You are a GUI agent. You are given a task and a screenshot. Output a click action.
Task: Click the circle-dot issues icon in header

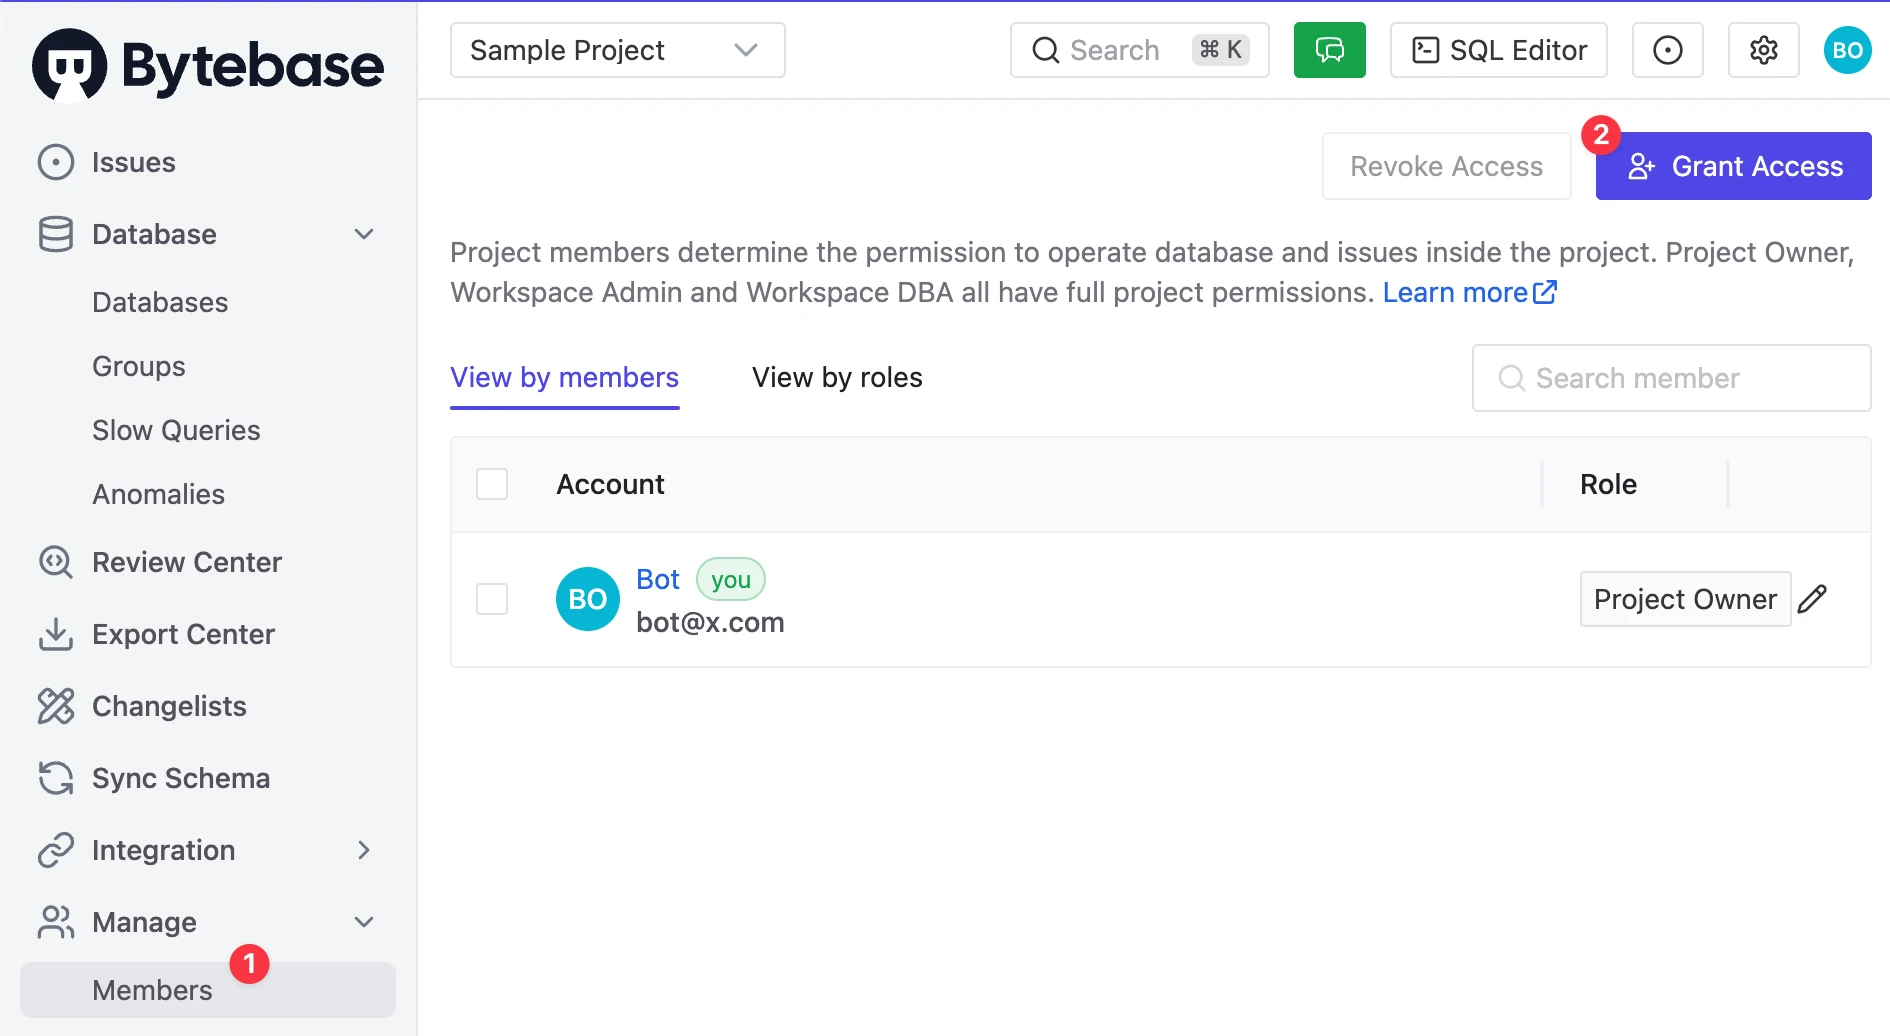[1667, 50]
